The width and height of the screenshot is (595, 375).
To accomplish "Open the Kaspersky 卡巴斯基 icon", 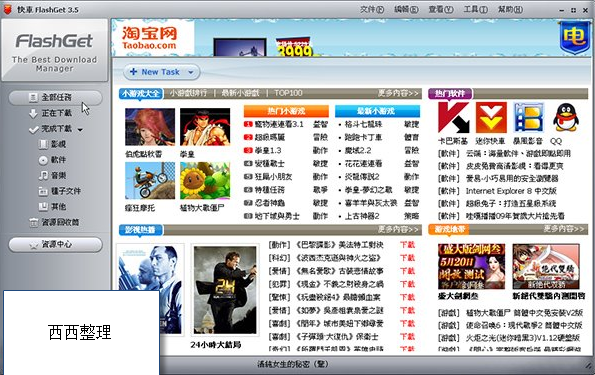I will (x=453, y=118).
